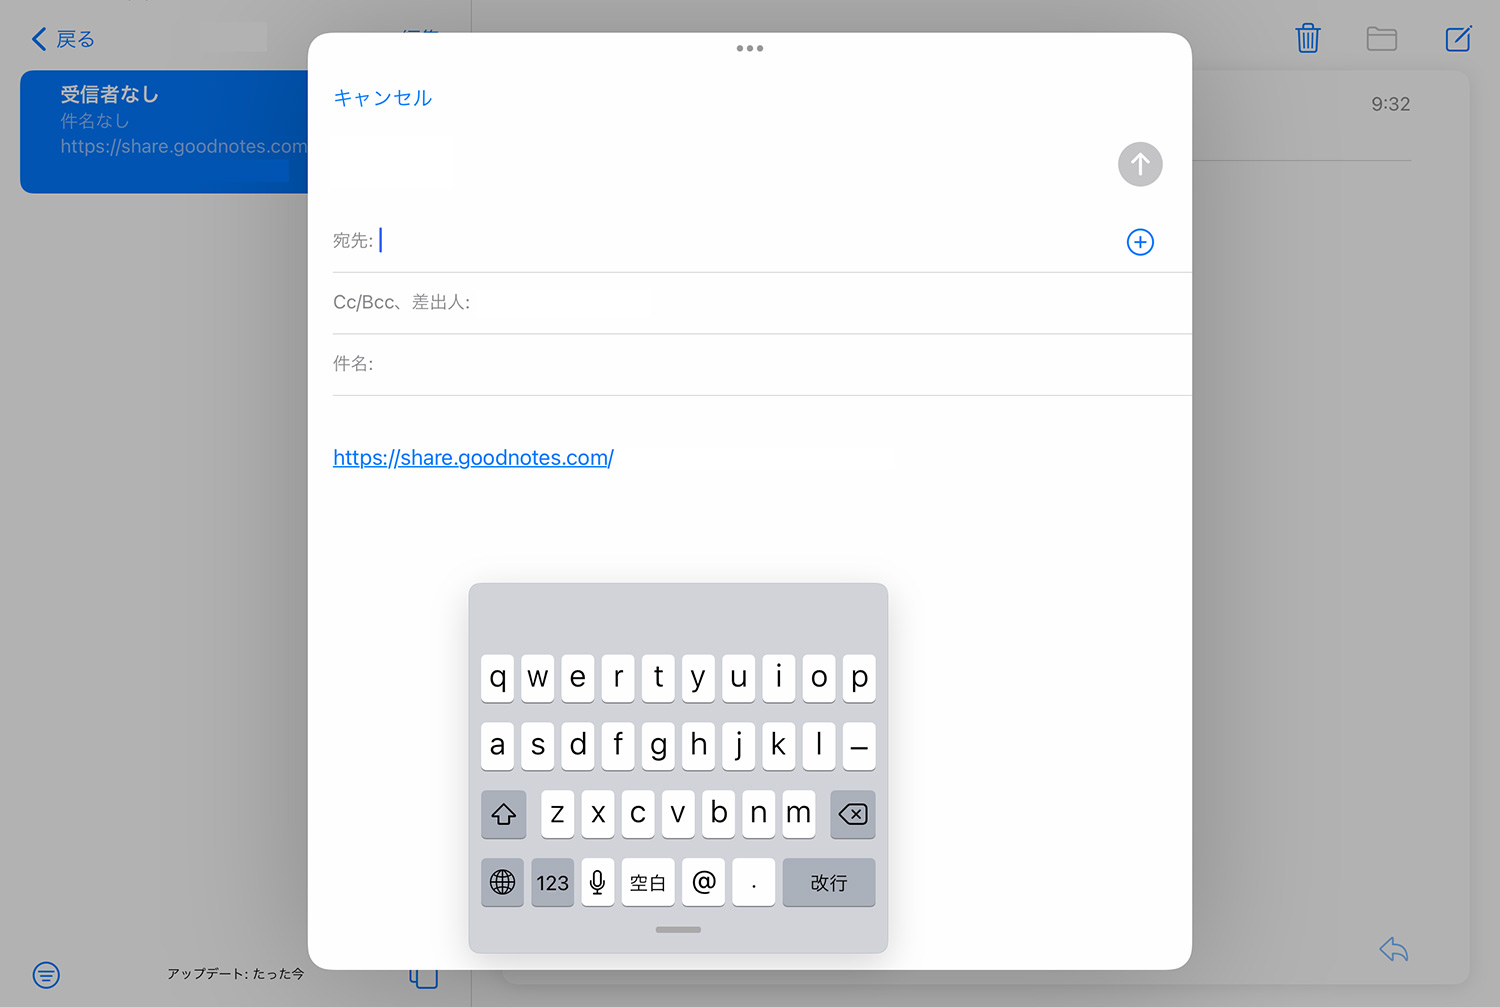Tap the i key
Image resolution: width=1500 pixels, height=1007 pixels.
coord(779,678)
